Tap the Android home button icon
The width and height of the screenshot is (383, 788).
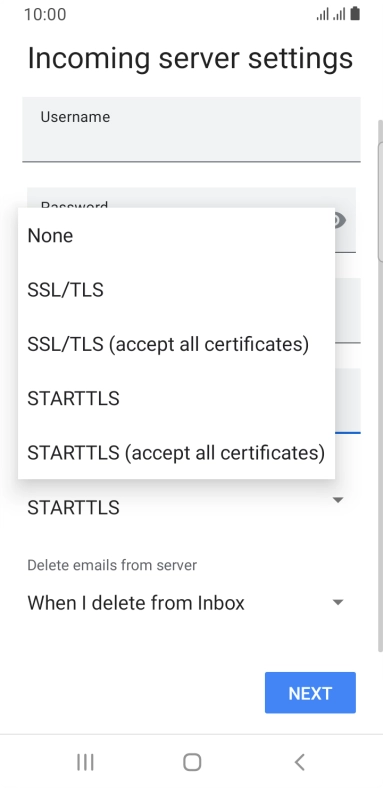[192, 762]
